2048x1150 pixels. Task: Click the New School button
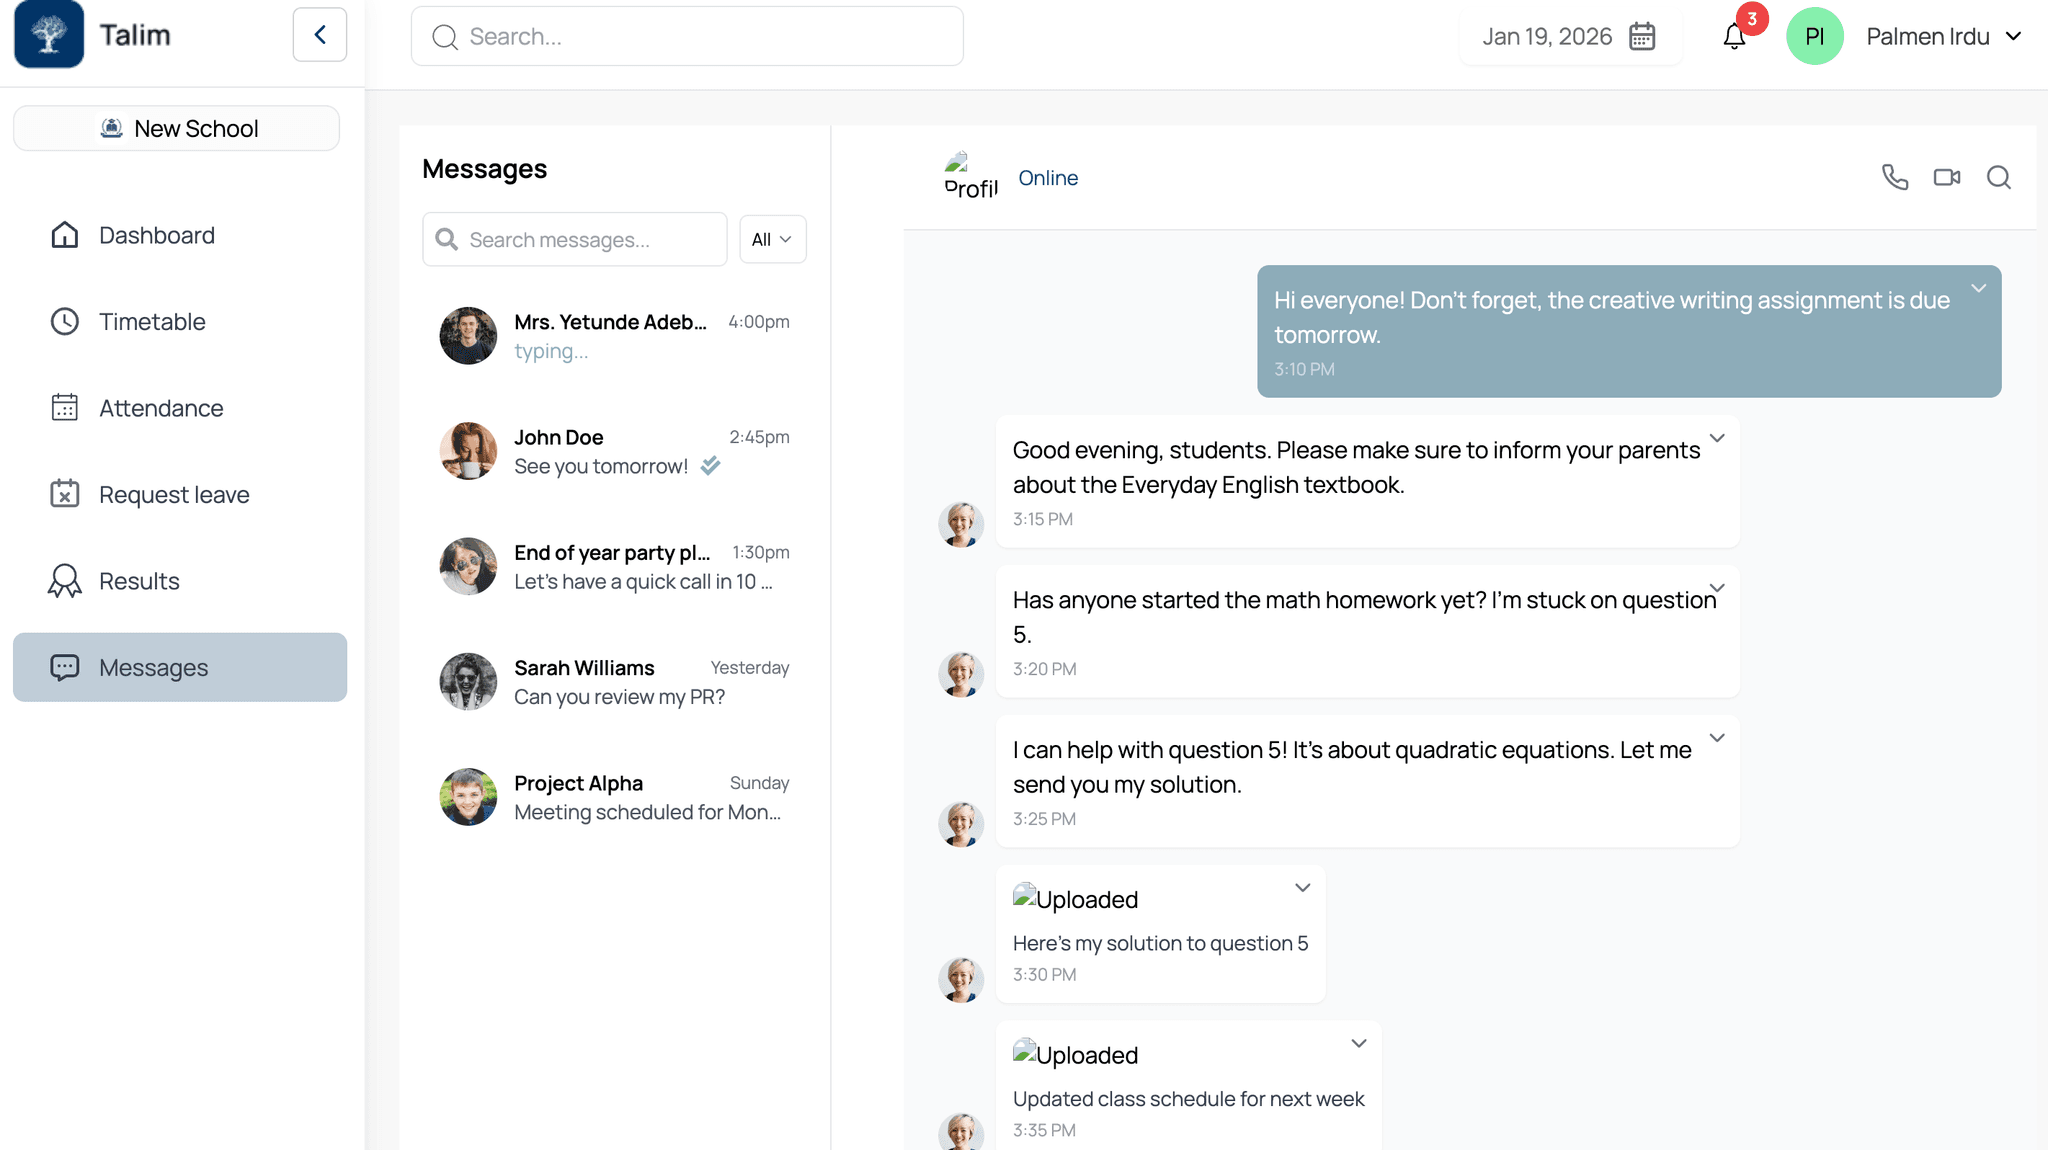click(x=177, y=128)
